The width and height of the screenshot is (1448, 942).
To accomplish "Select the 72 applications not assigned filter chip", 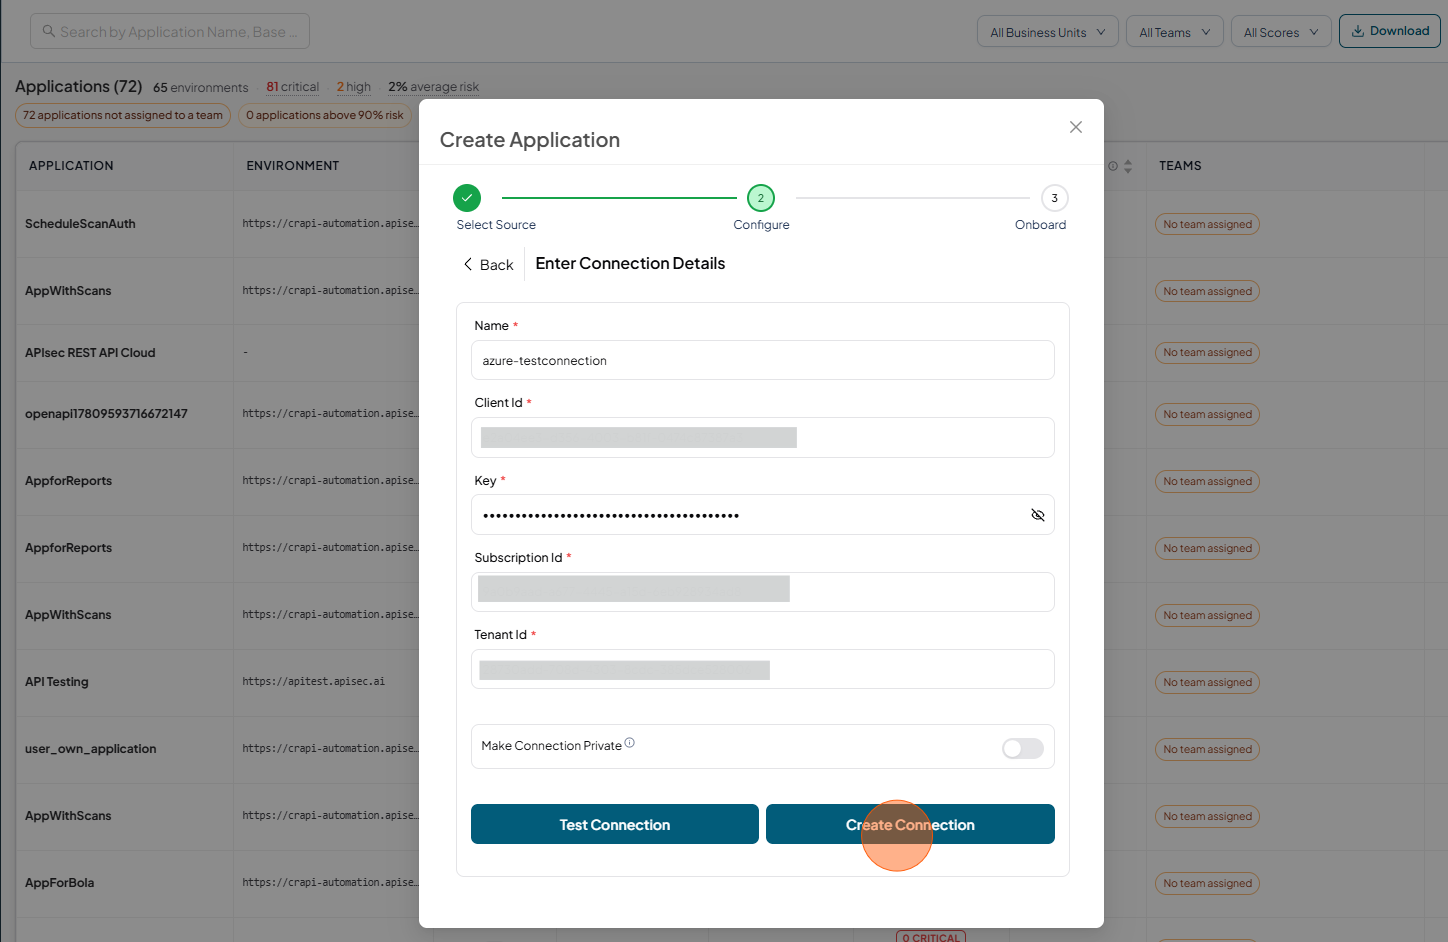I will pyautogui.click(x=123, y=115).
